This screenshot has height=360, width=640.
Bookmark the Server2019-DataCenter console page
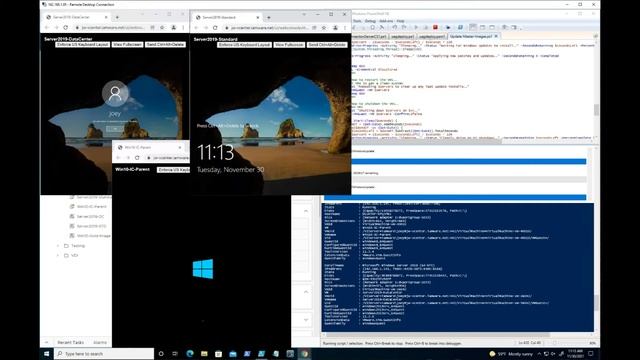[162, 27]
